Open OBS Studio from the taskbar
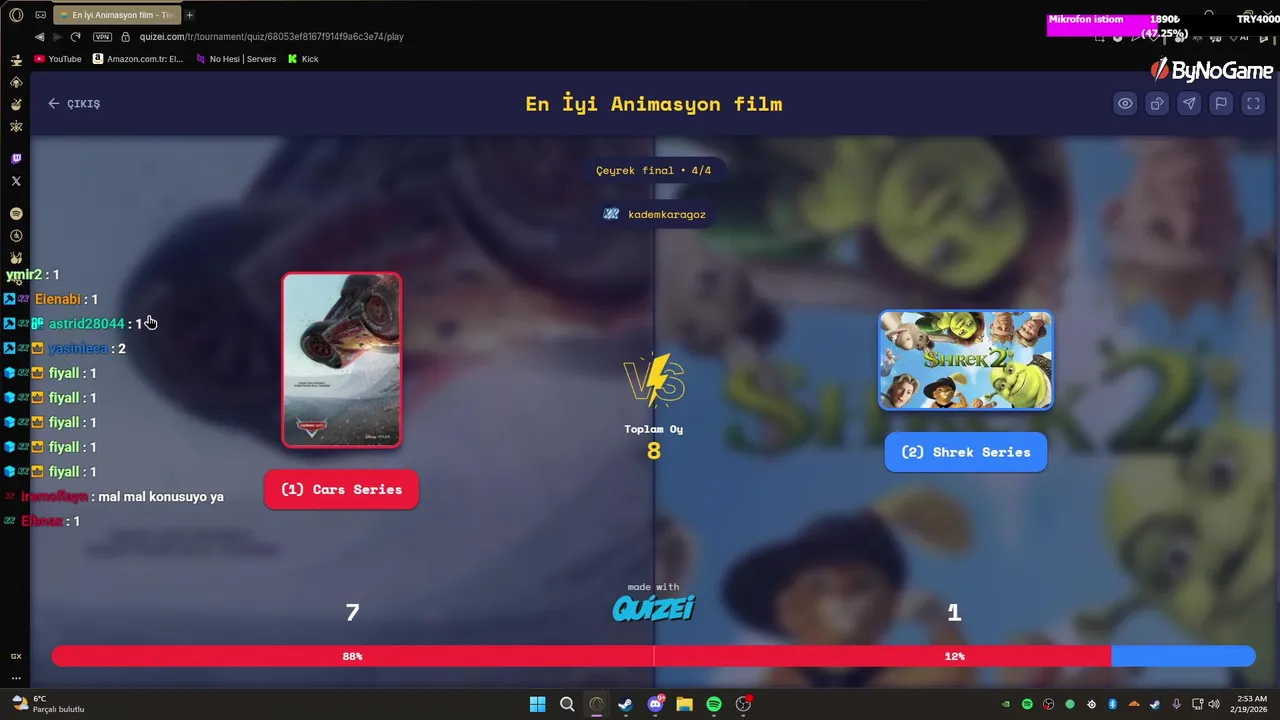 pos(743,704)
